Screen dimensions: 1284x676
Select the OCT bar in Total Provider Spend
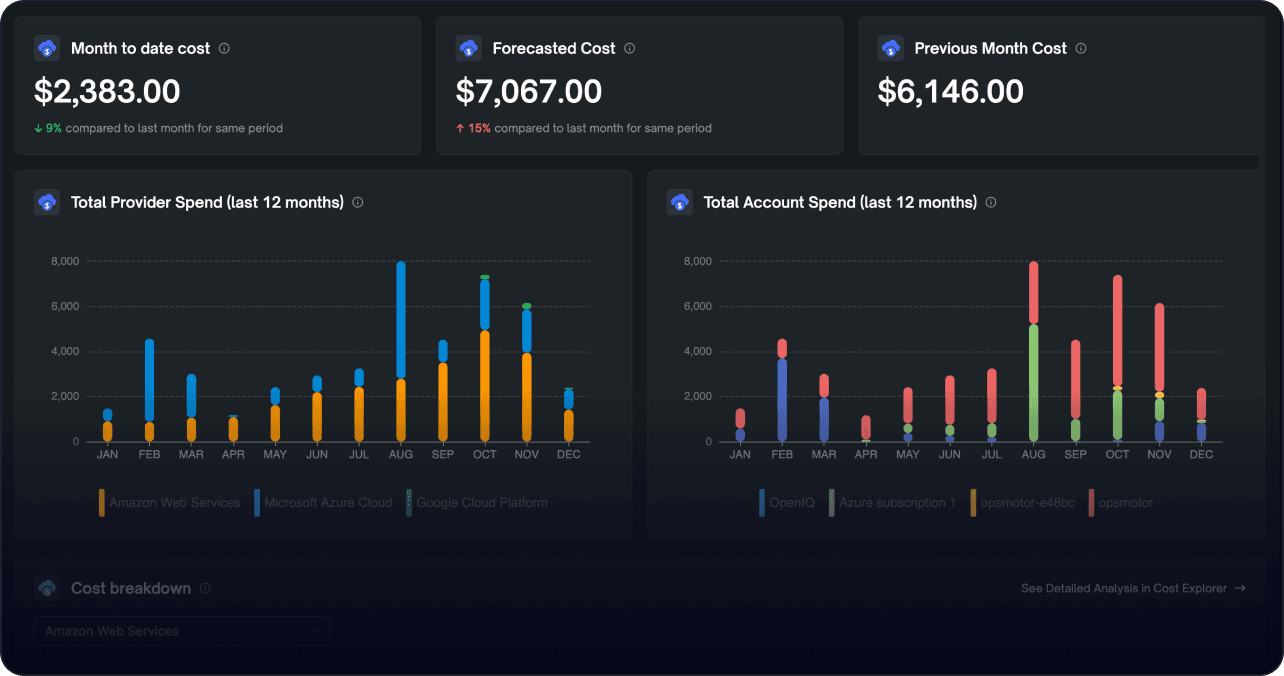click(x=485, y=358)
